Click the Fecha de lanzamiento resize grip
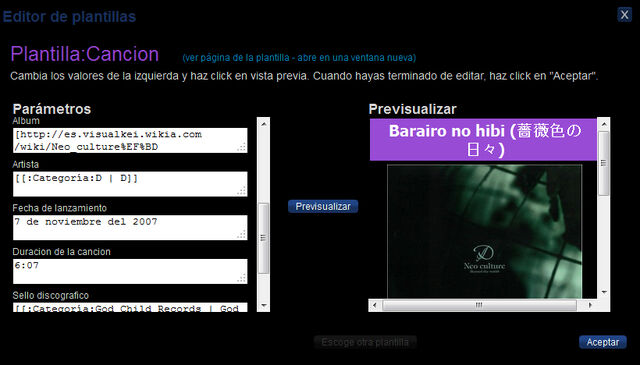Viewport: 640px width, 365px height. coord(242,235)
